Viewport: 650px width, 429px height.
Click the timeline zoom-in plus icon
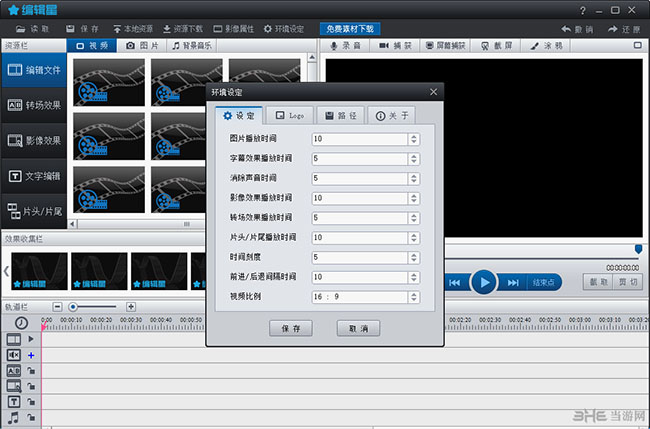[x=130, y=306]
